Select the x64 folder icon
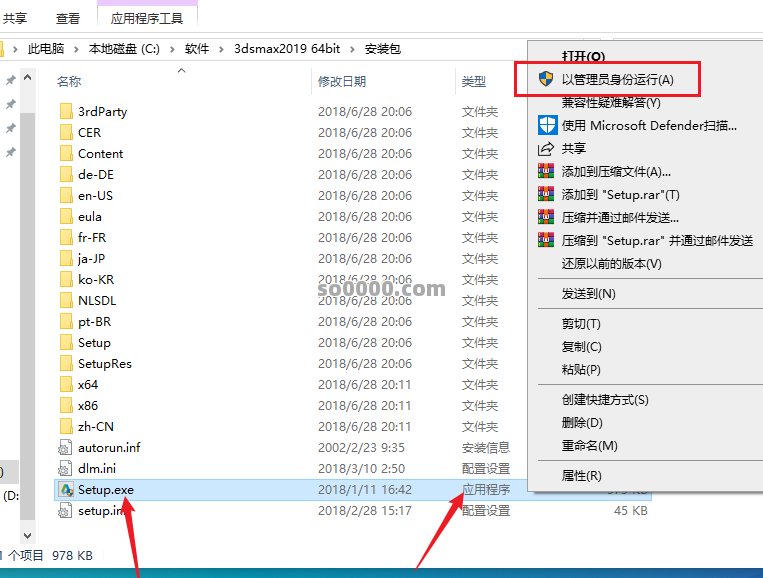Screen dimensions: 763x578 tap(66, 384)
